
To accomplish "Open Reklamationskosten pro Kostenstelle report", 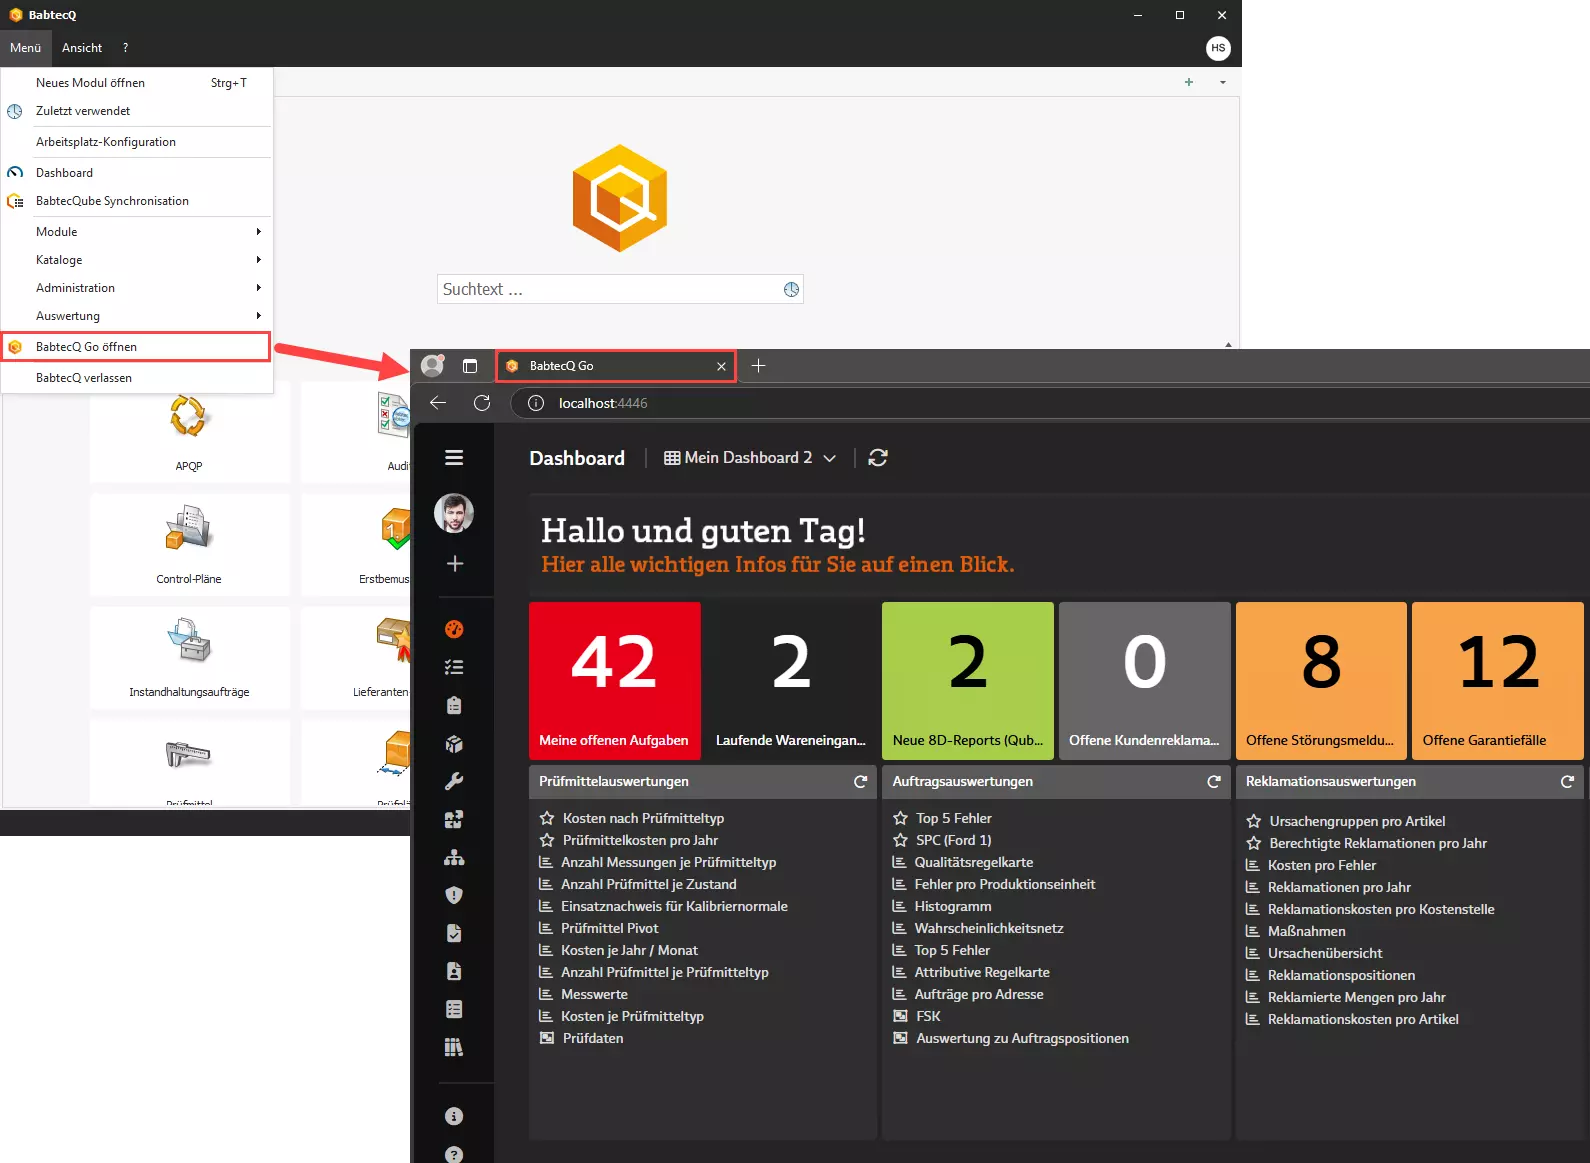I will [x=1381, y=909].
